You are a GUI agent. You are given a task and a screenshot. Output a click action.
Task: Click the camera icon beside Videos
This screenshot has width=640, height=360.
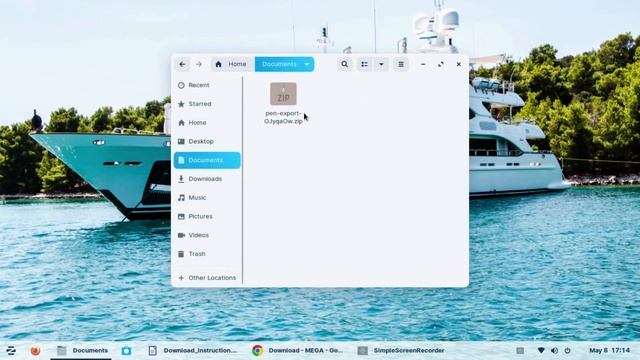[181, 235]
